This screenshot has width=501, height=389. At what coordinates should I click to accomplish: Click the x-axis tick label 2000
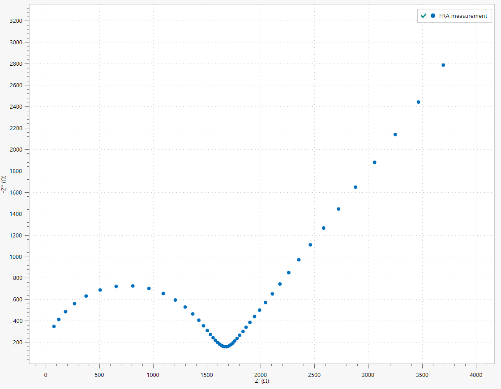[260, 375]
